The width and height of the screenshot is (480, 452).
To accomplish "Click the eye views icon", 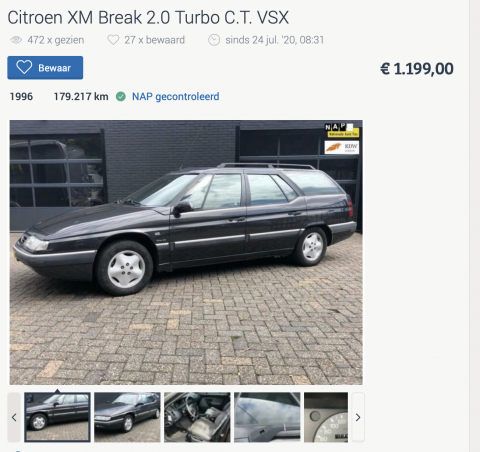I will 16,40.
